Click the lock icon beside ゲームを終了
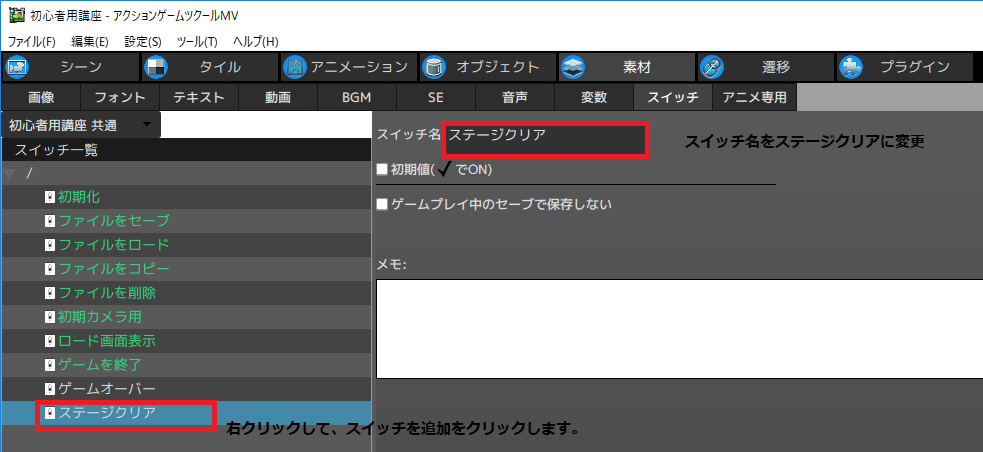The image size is (983, 452). [x=50, y=365]
